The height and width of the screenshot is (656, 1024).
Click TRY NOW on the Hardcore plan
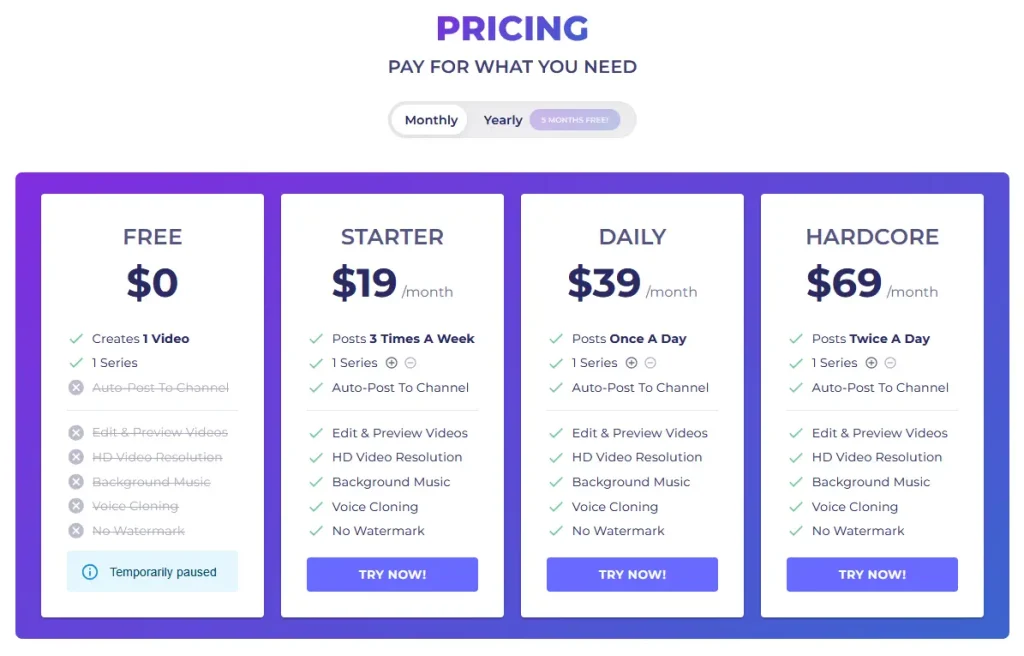pyautogui.click(x=872, y=574)
